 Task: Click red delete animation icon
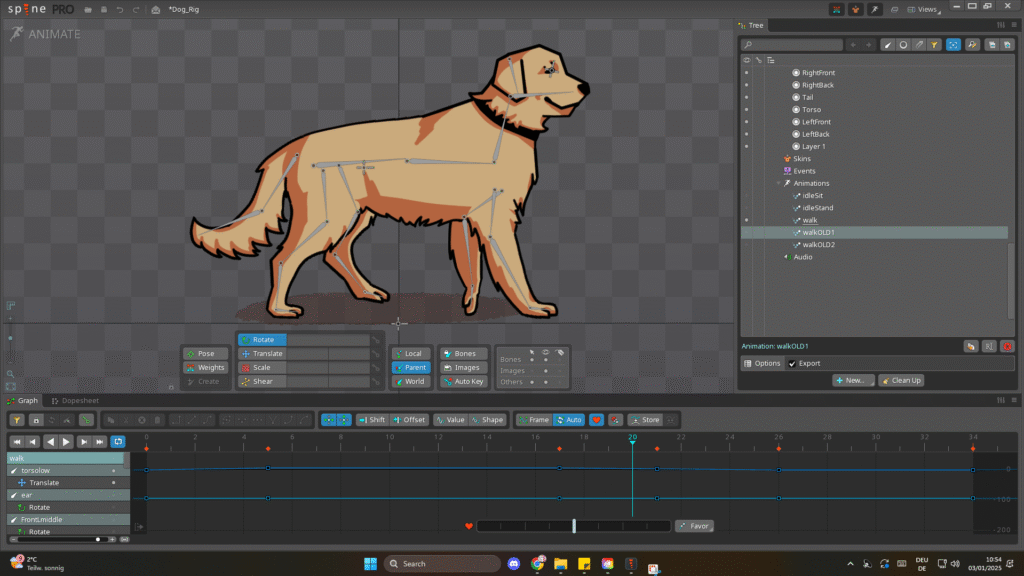(1006, 346)
